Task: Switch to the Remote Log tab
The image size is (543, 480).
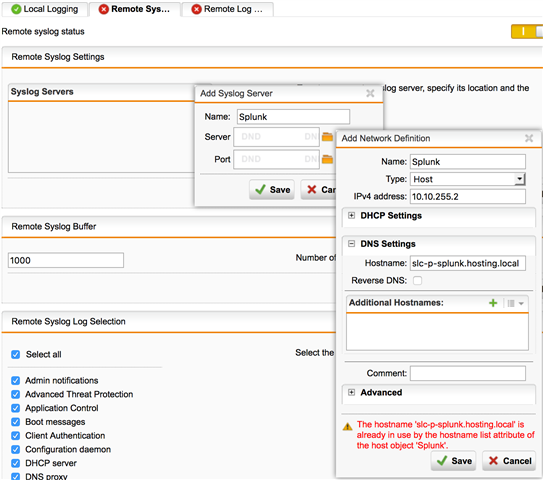Action: 228,9
